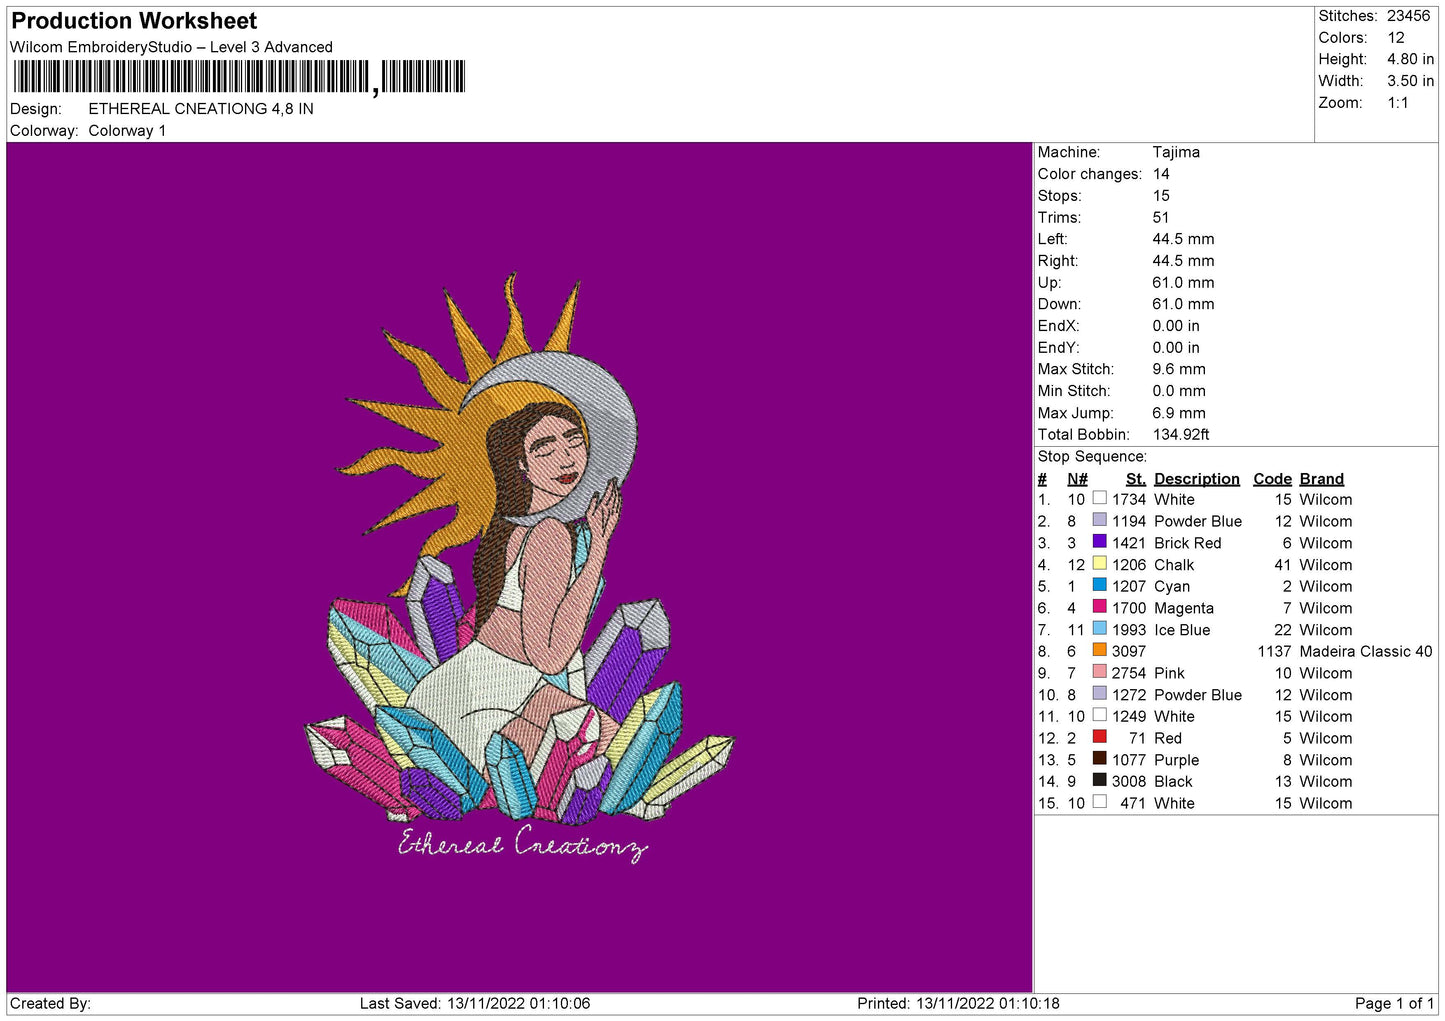Click the Purple swatch for stop 13
Screen dimensions: 1445x1021
[x=1099, y=758]
